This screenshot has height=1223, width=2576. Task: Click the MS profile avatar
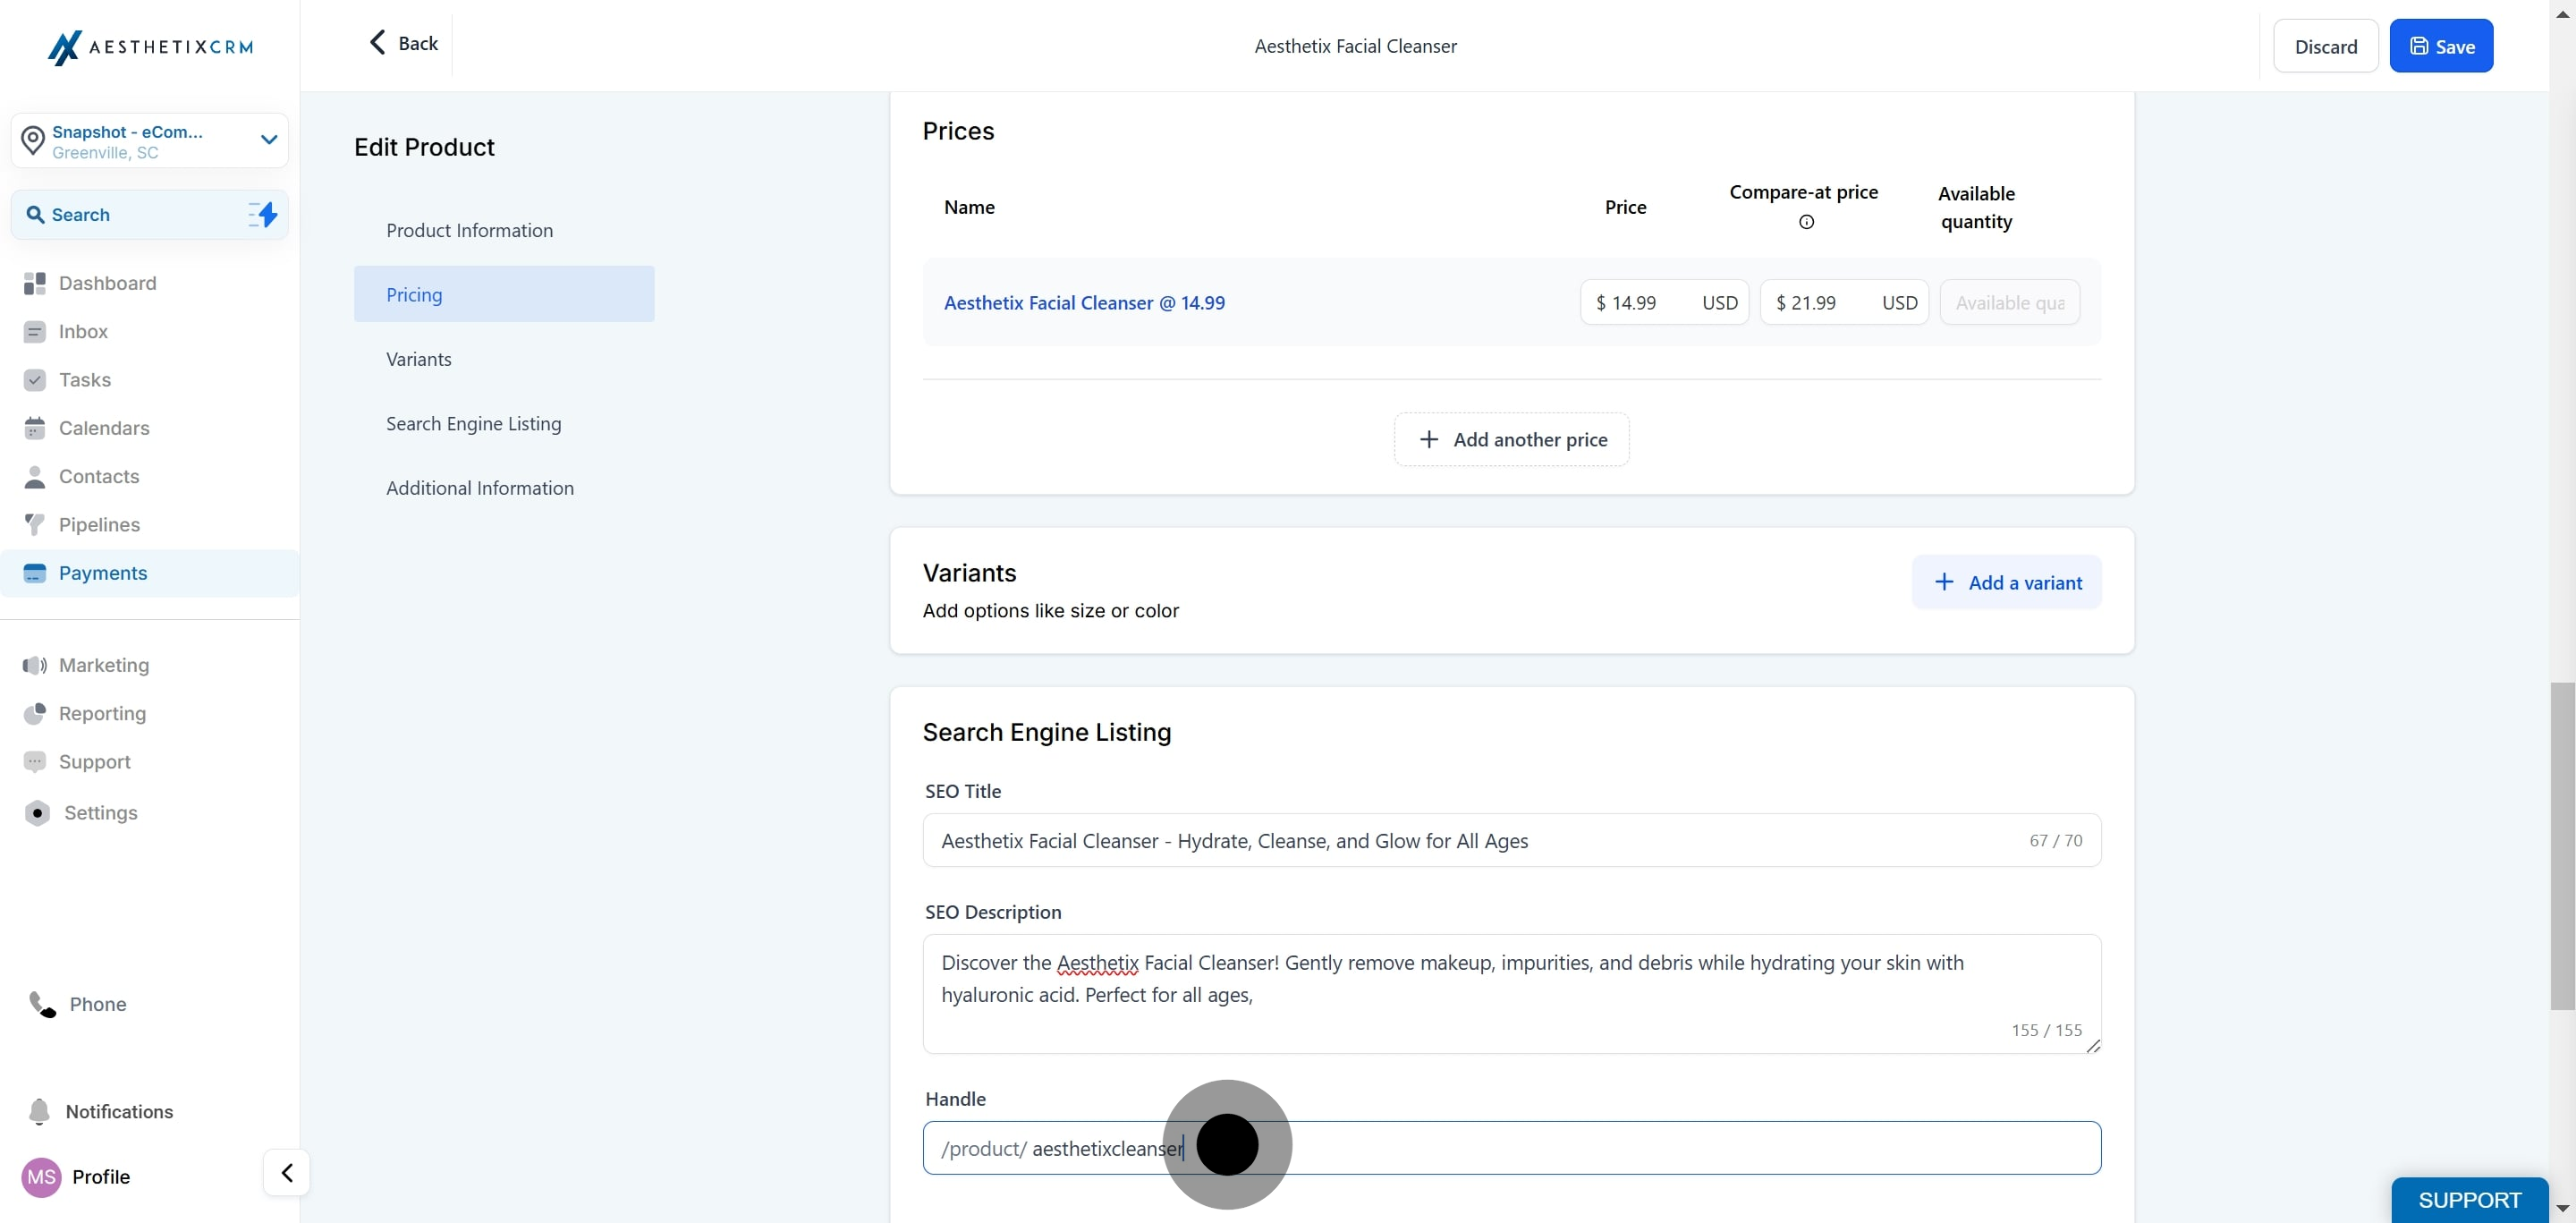(x=41, y=1177)
